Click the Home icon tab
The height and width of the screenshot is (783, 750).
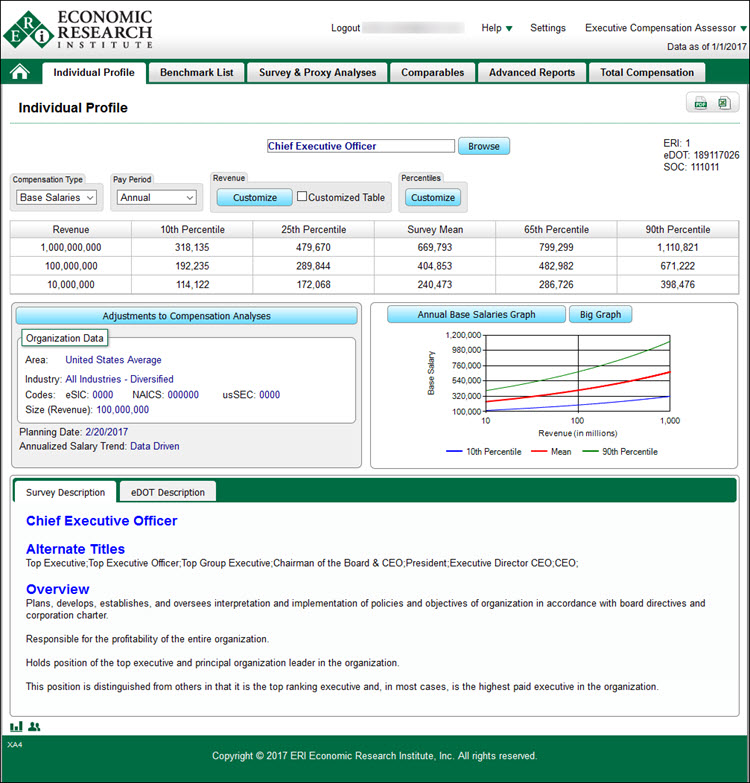click(x=20, y=72)
